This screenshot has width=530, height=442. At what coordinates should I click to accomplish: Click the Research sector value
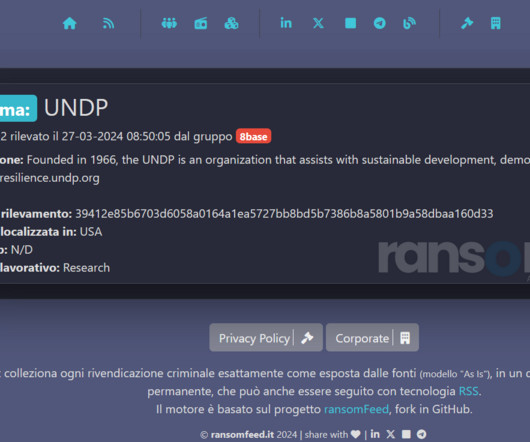(x=87, y=268)
